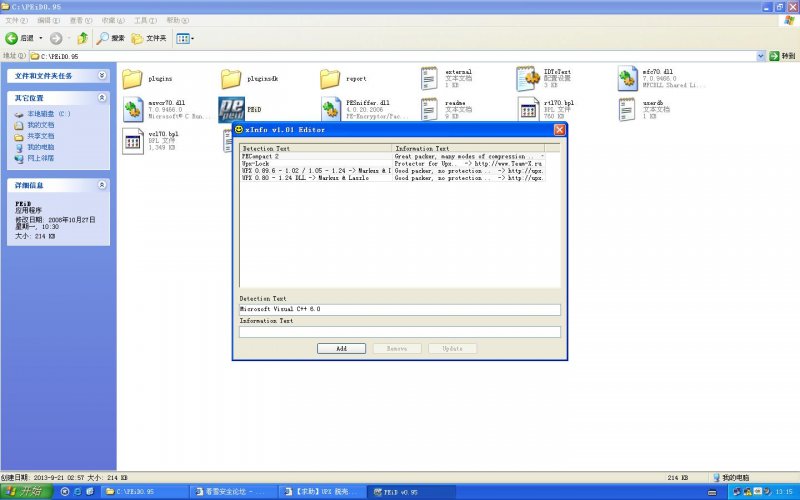Open the 编辑(E) menu
This screenshot has height=500, width=800.
pos(48,20)
